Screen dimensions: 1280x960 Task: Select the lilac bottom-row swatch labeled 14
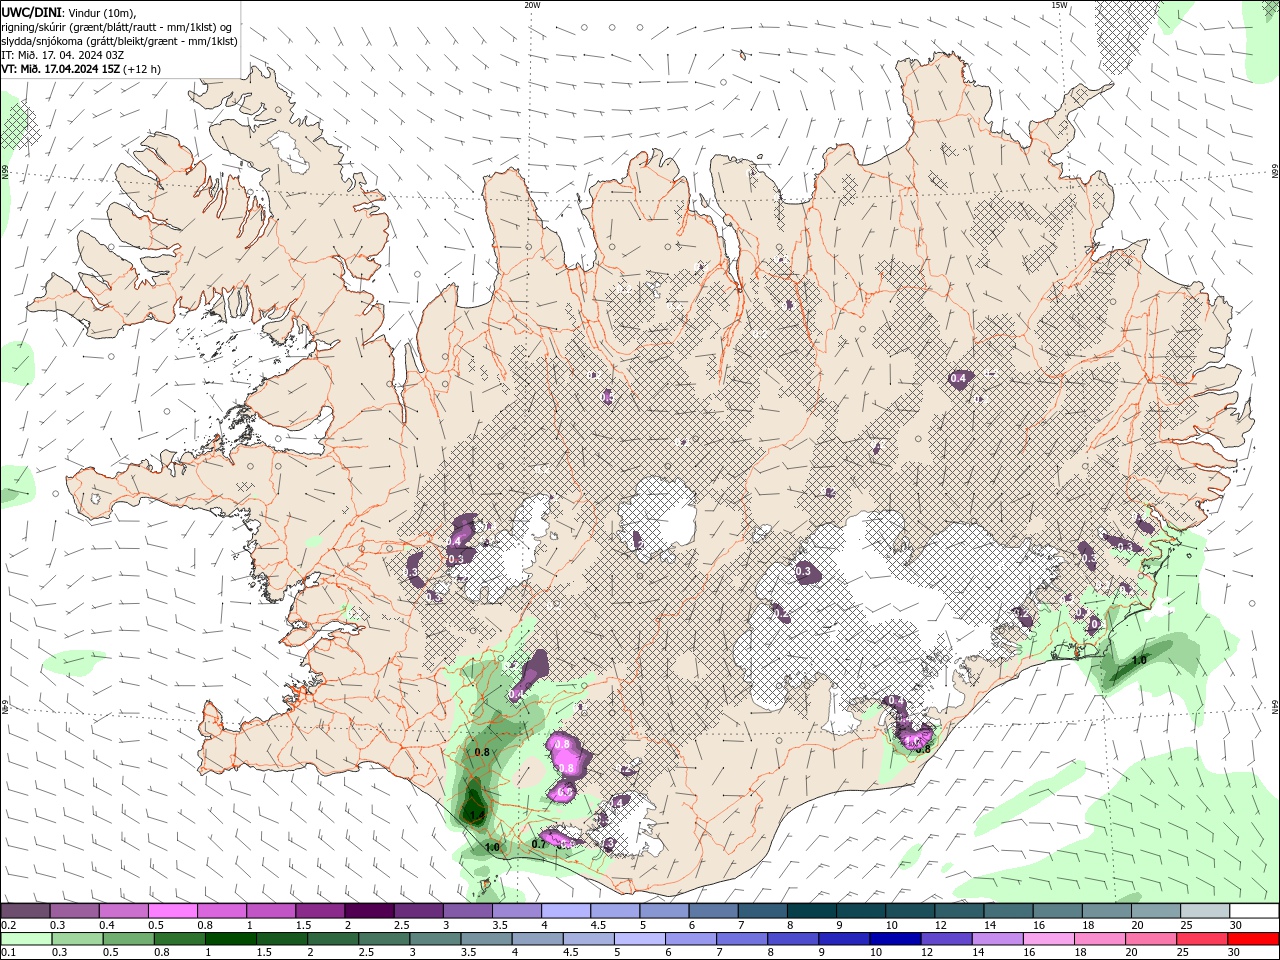click(997, 939)
